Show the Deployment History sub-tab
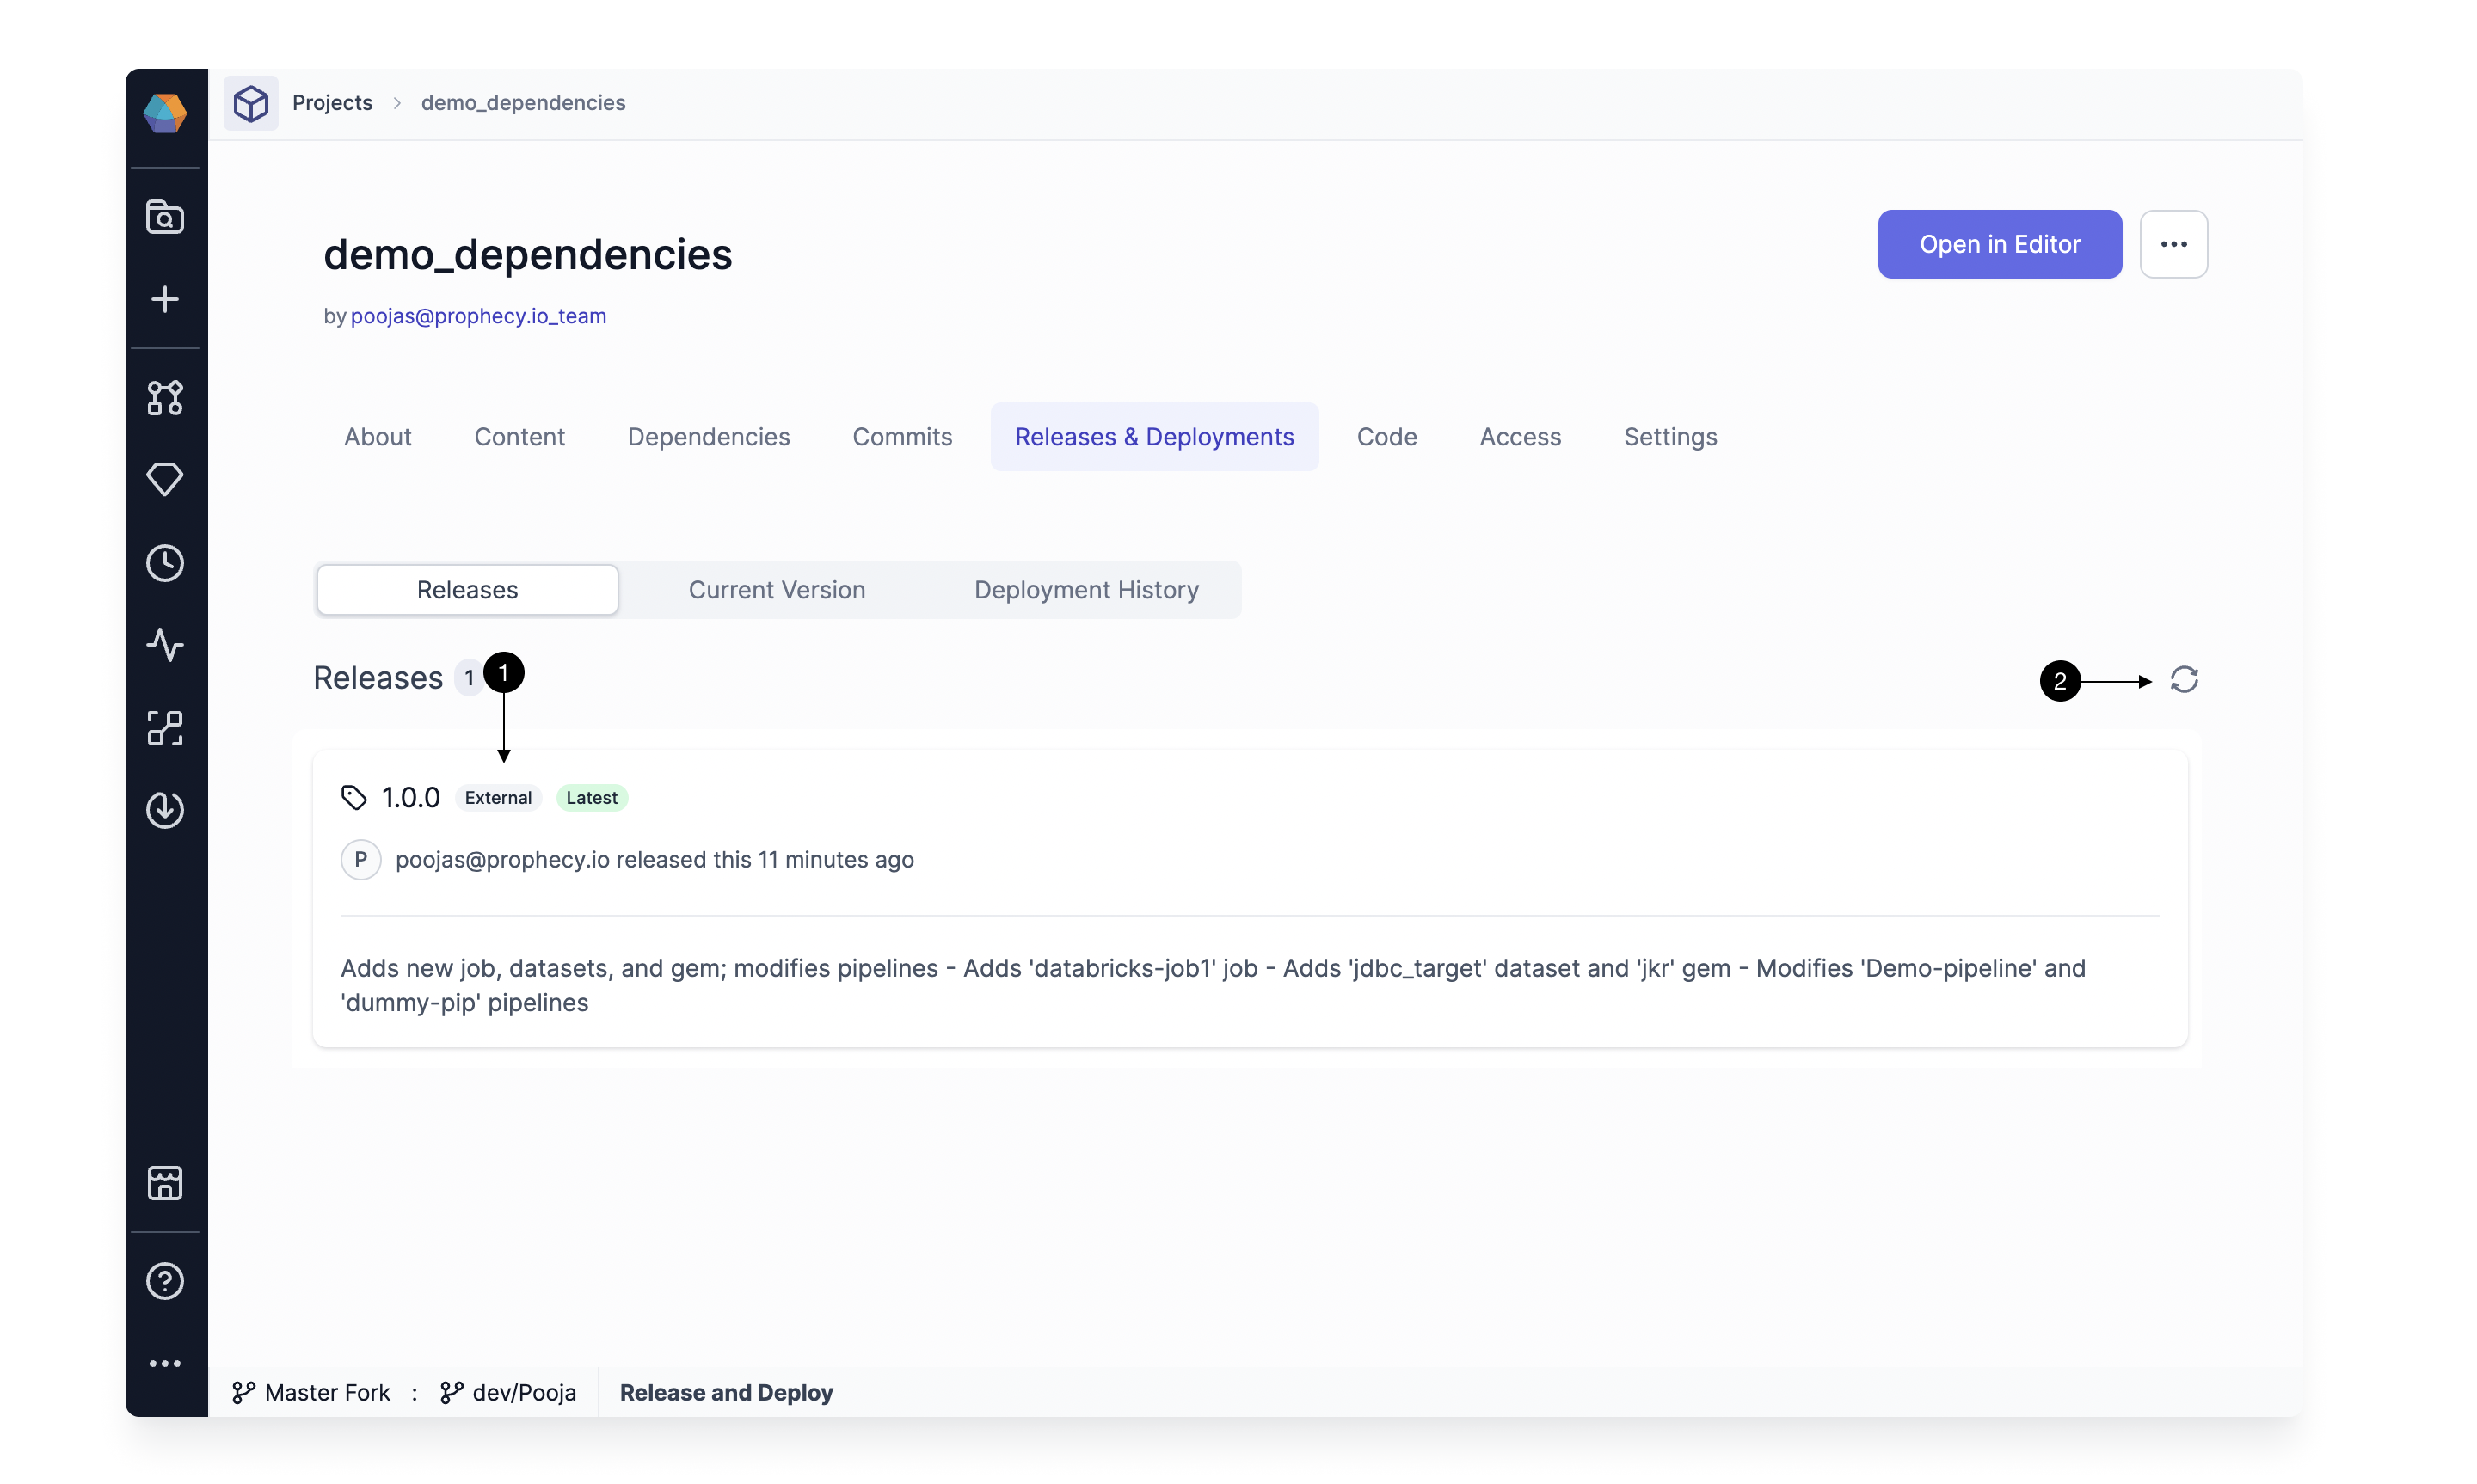This screenshot has height=1484, width=2477. 1087,590
